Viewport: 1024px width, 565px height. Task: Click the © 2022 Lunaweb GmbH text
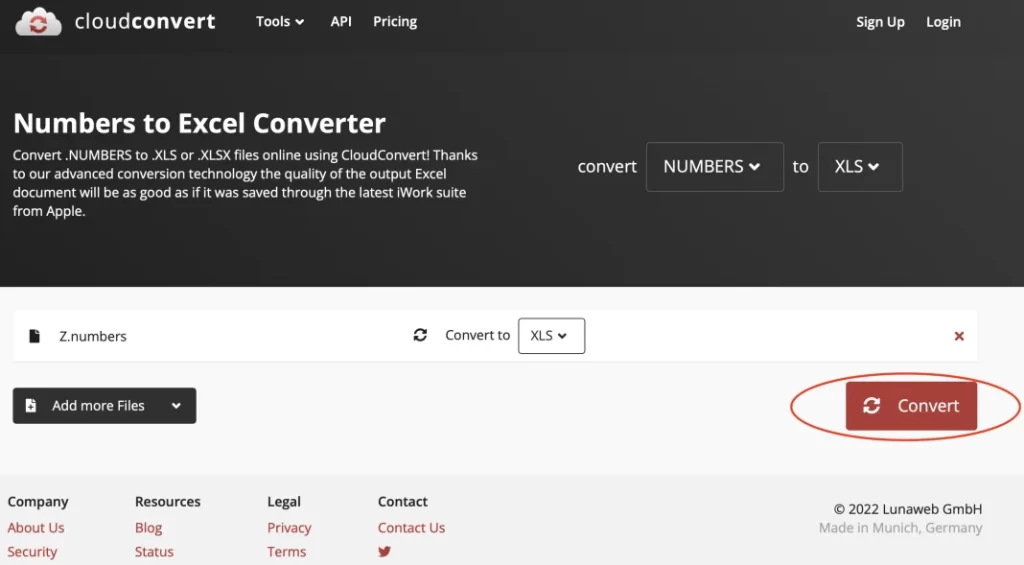click(x=907, y=509)
